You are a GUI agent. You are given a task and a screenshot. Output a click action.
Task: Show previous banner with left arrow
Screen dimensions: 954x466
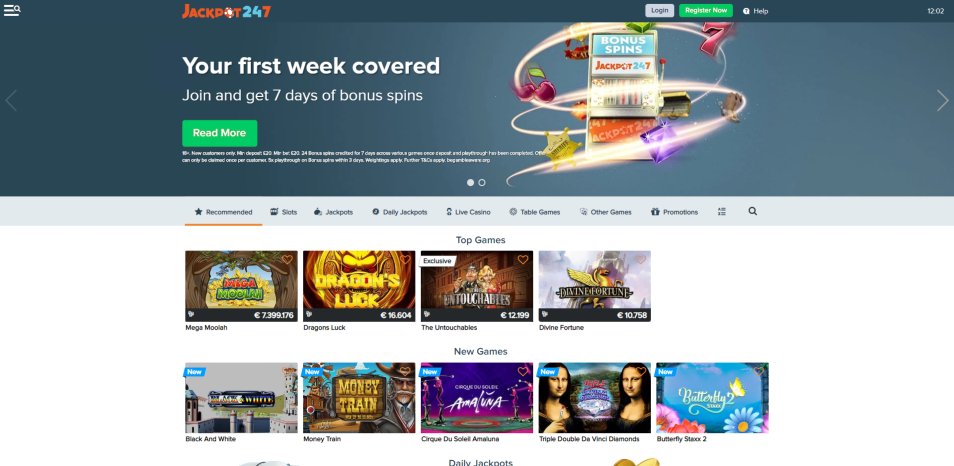coord(11,100)
